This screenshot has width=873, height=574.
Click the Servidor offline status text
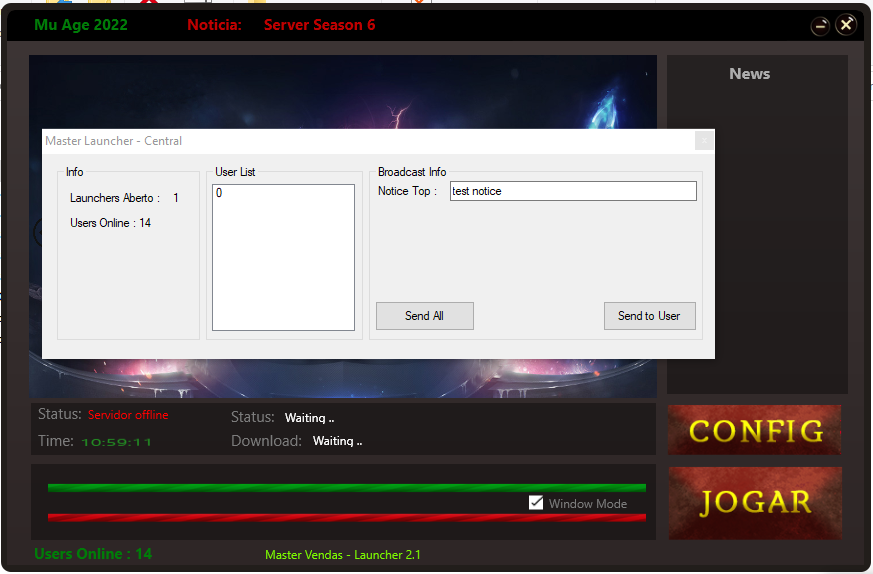(x=128, y=415)
